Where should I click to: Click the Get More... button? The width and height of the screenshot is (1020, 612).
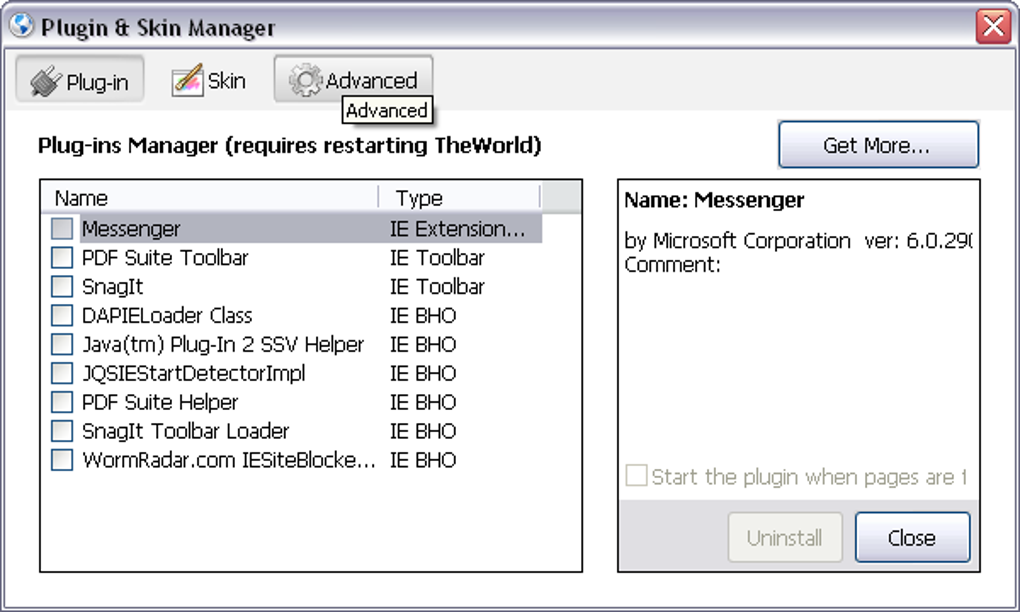click(x=878, y=144)
